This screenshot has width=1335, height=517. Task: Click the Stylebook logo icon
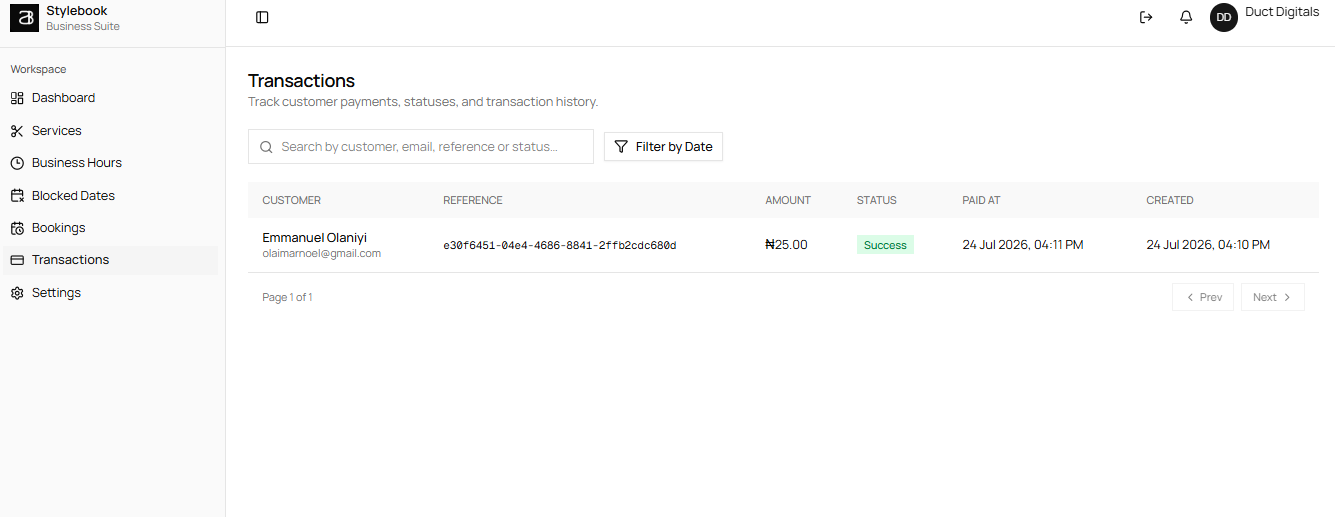point(24,17)
